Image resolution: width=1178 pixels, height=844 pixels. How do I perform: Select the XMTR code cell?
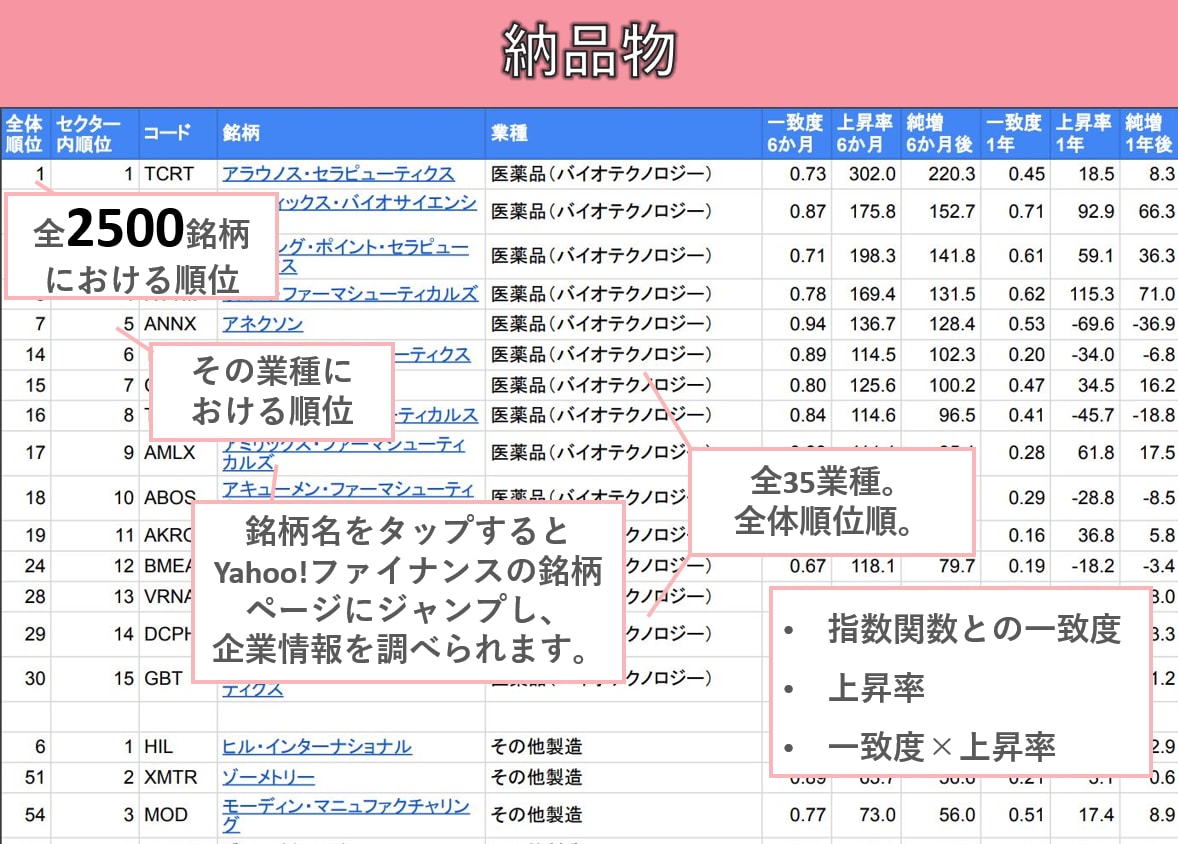178,777
